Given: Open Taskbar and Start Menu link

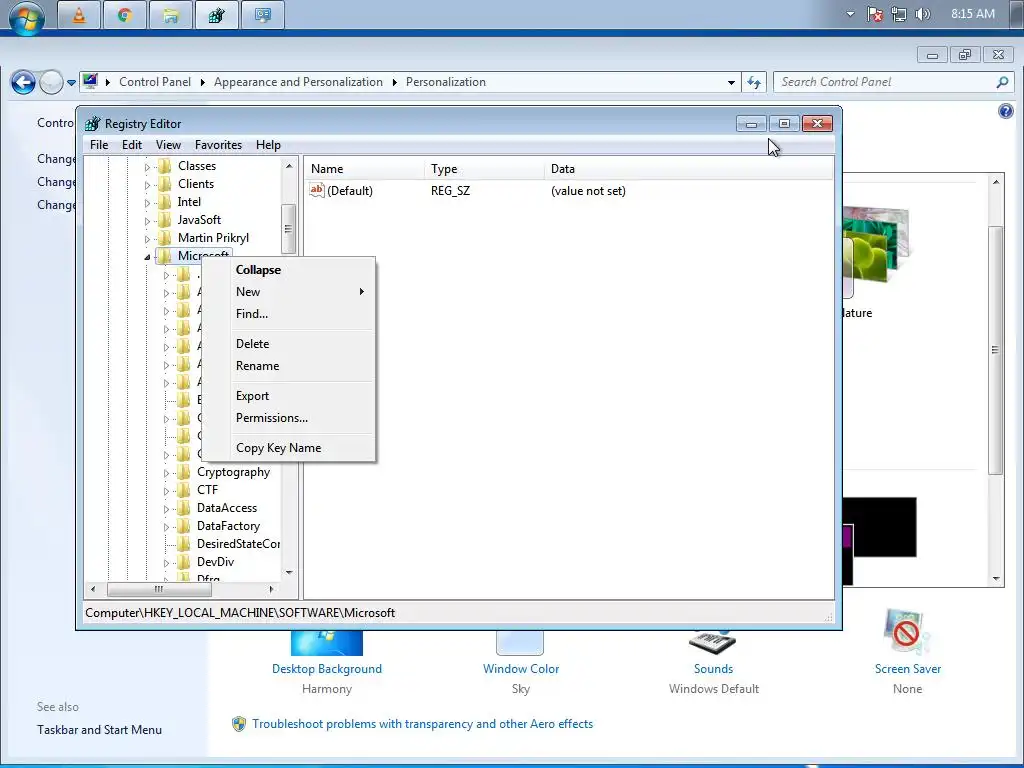Looking at the screenshot, I should [x=99, y=730].
